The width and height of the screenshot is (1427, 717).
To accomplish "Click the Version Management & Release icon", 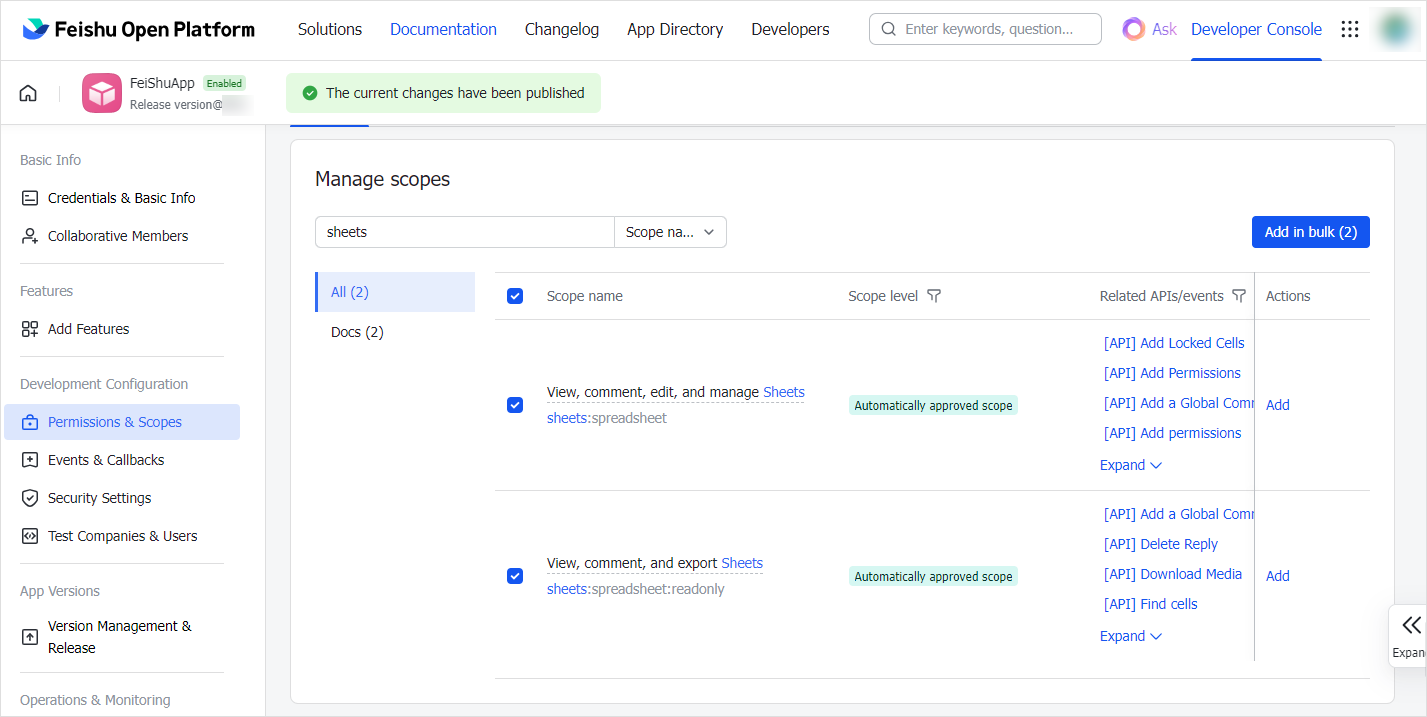I will click(30, 637).
